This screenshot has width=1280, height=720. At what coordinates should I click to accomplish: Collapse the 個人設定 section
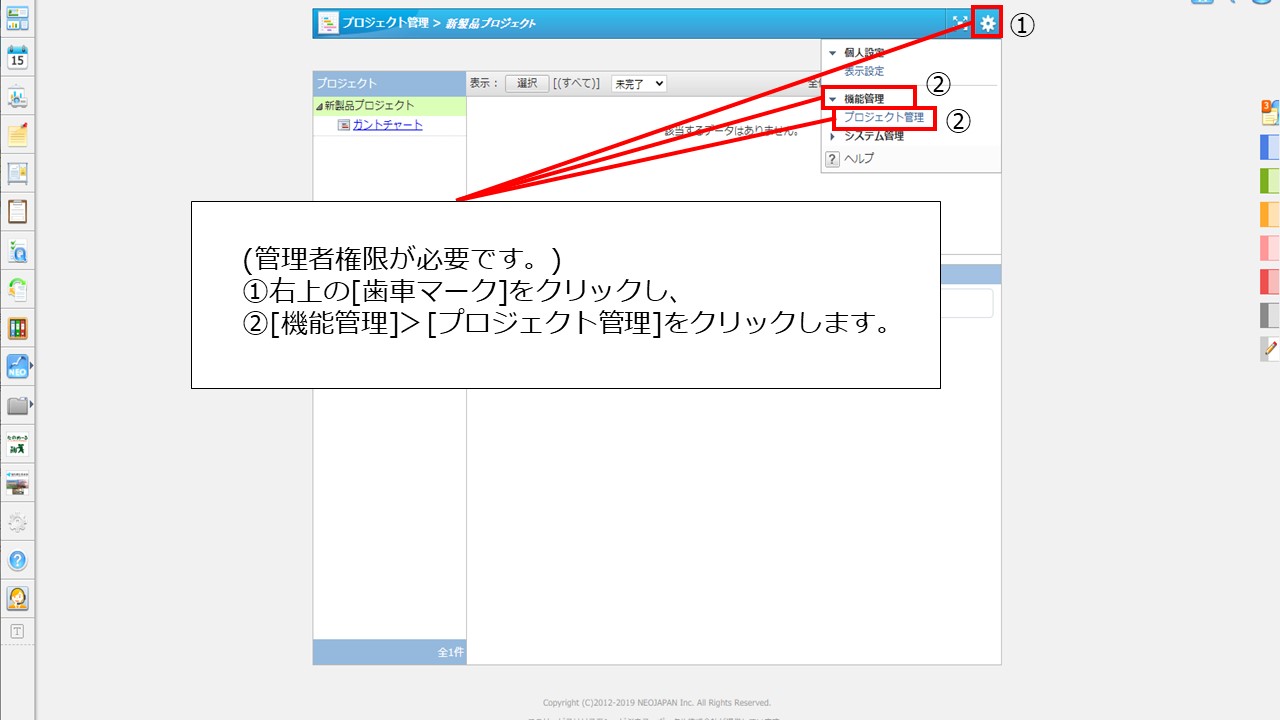click(x=832, y=52)
